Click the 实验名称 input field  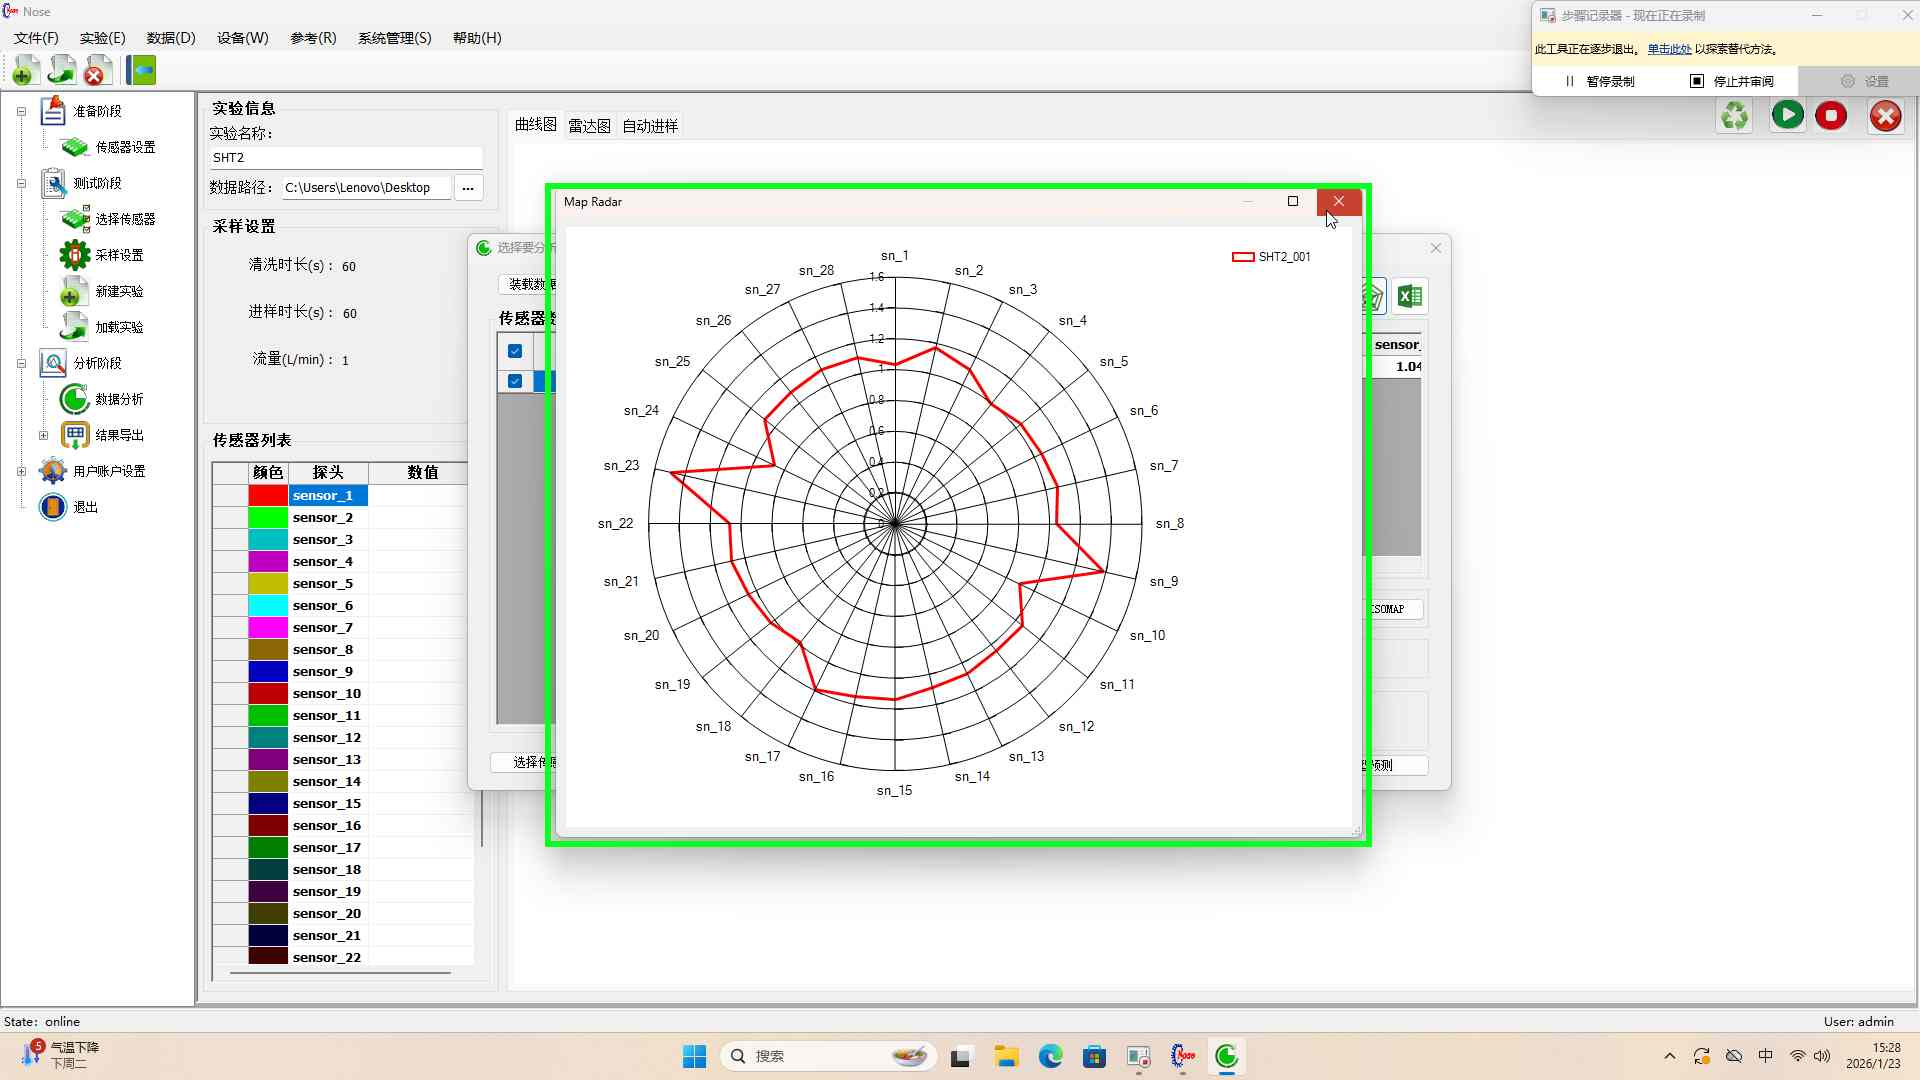tap(345, 158)
